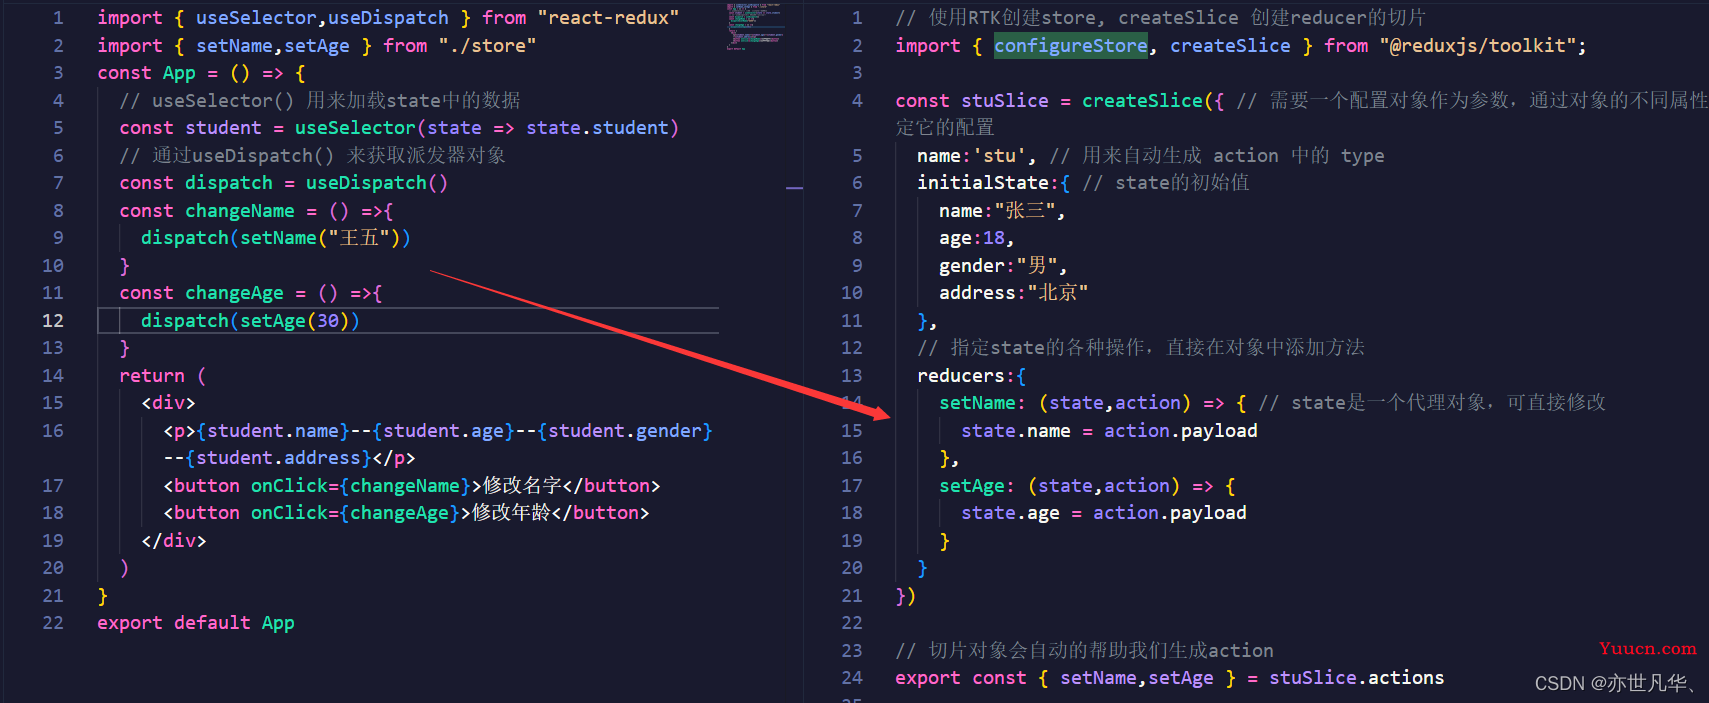Viewport: 1709px width, 703px height.
Task: Click the gender "男" value
Action: (x=1036, y=266)
